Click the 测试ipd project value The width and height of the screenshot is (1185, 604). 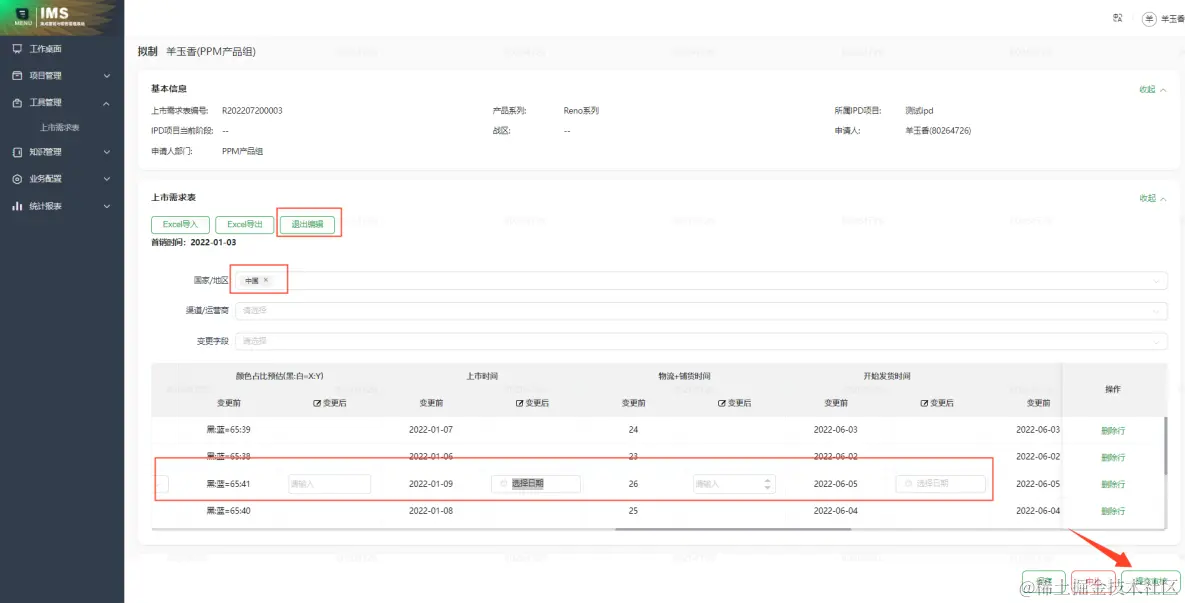[x=919, y=110]
